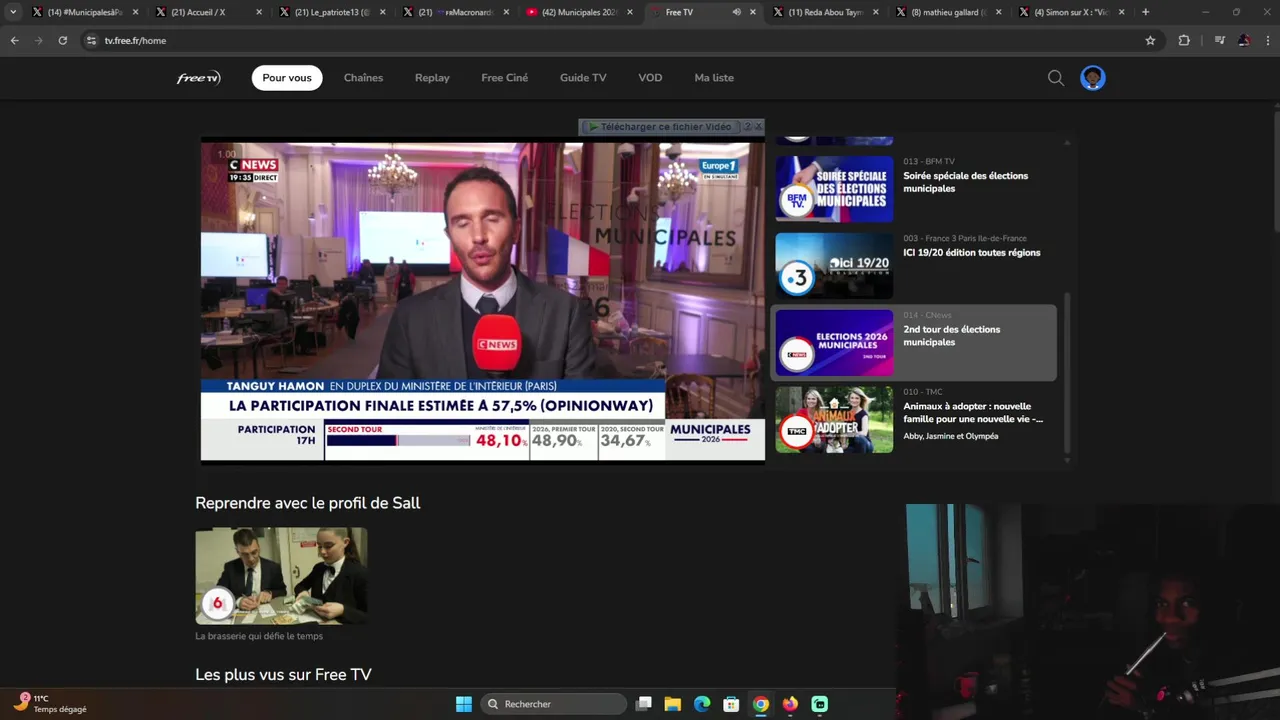
Task: Switch to the VOD section
Action: click(x=650, y=78)
